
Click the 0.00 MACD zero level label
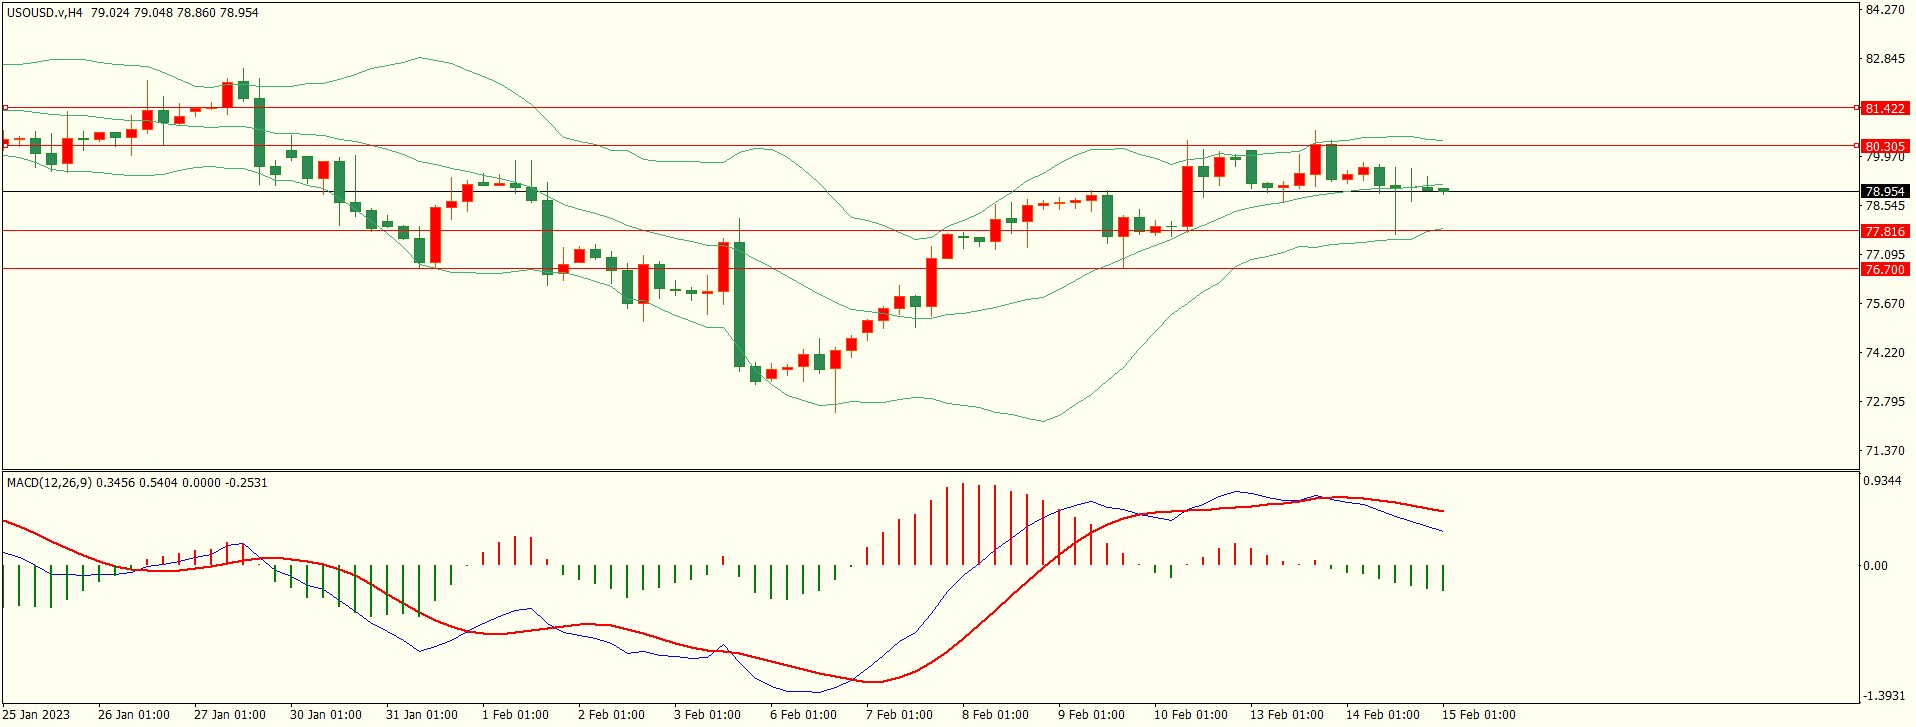(x=1875, y=566)
